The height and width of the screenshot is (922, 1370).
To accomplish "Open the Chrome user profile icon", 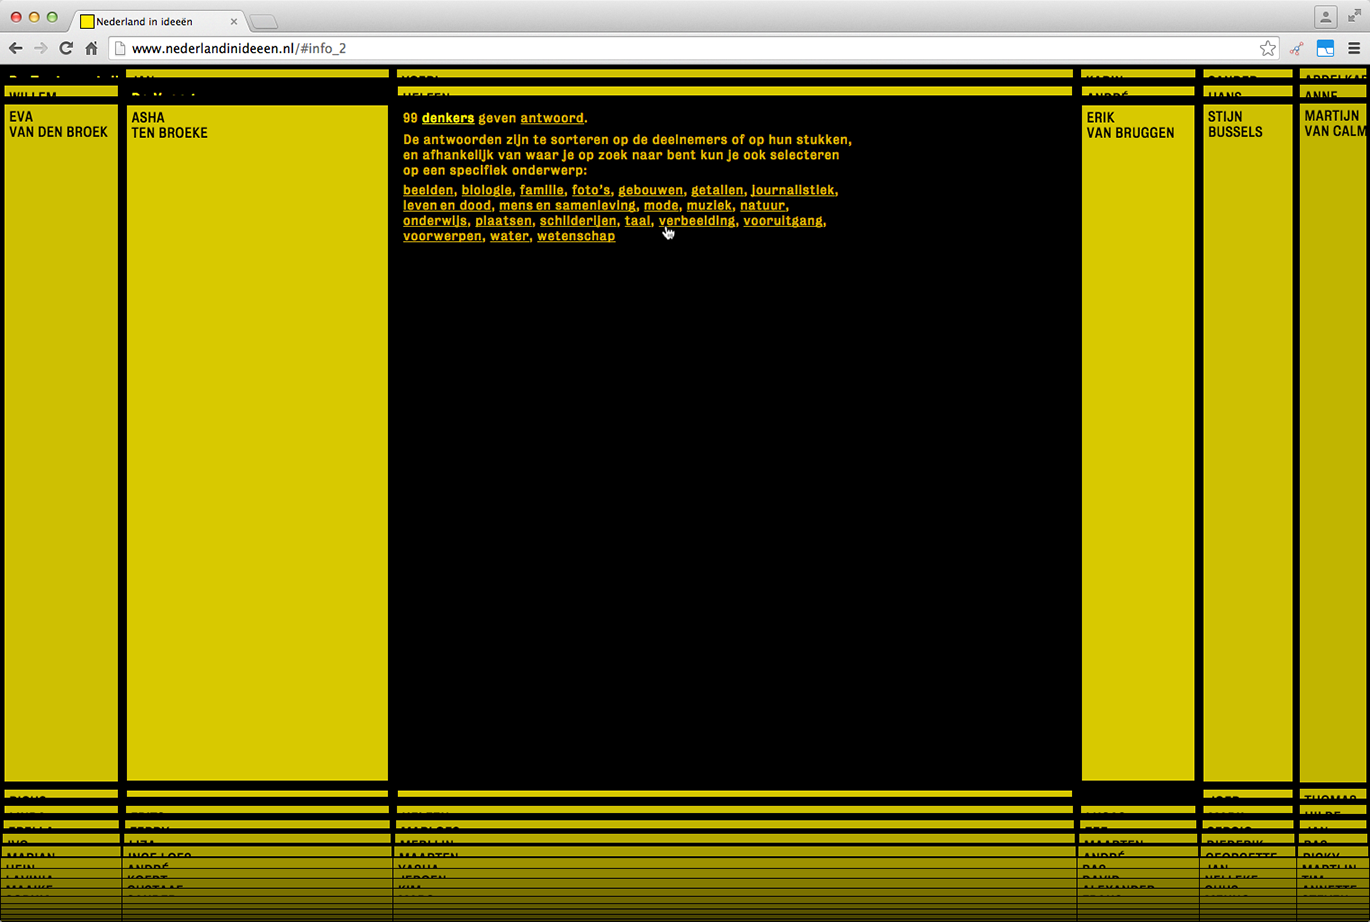I will coord(1325,17).
